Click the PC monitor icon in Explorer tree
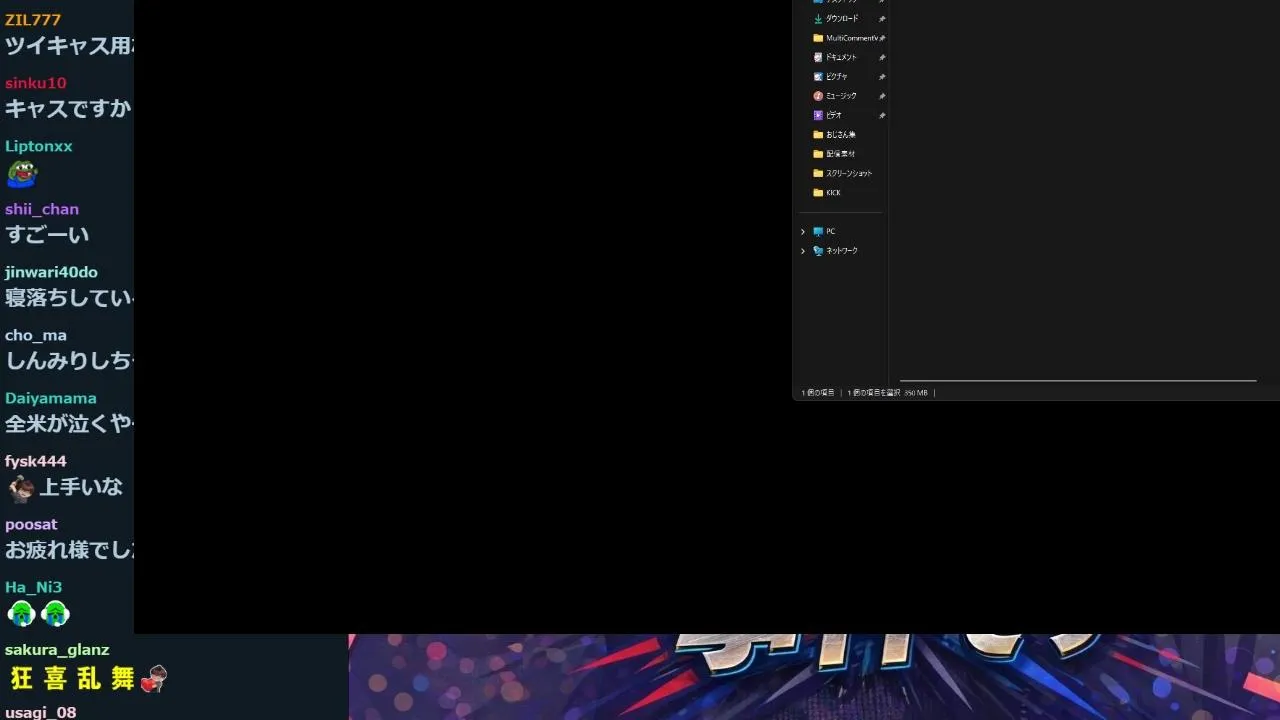This screenshot has width=1280, height=720. coord(818,231)
